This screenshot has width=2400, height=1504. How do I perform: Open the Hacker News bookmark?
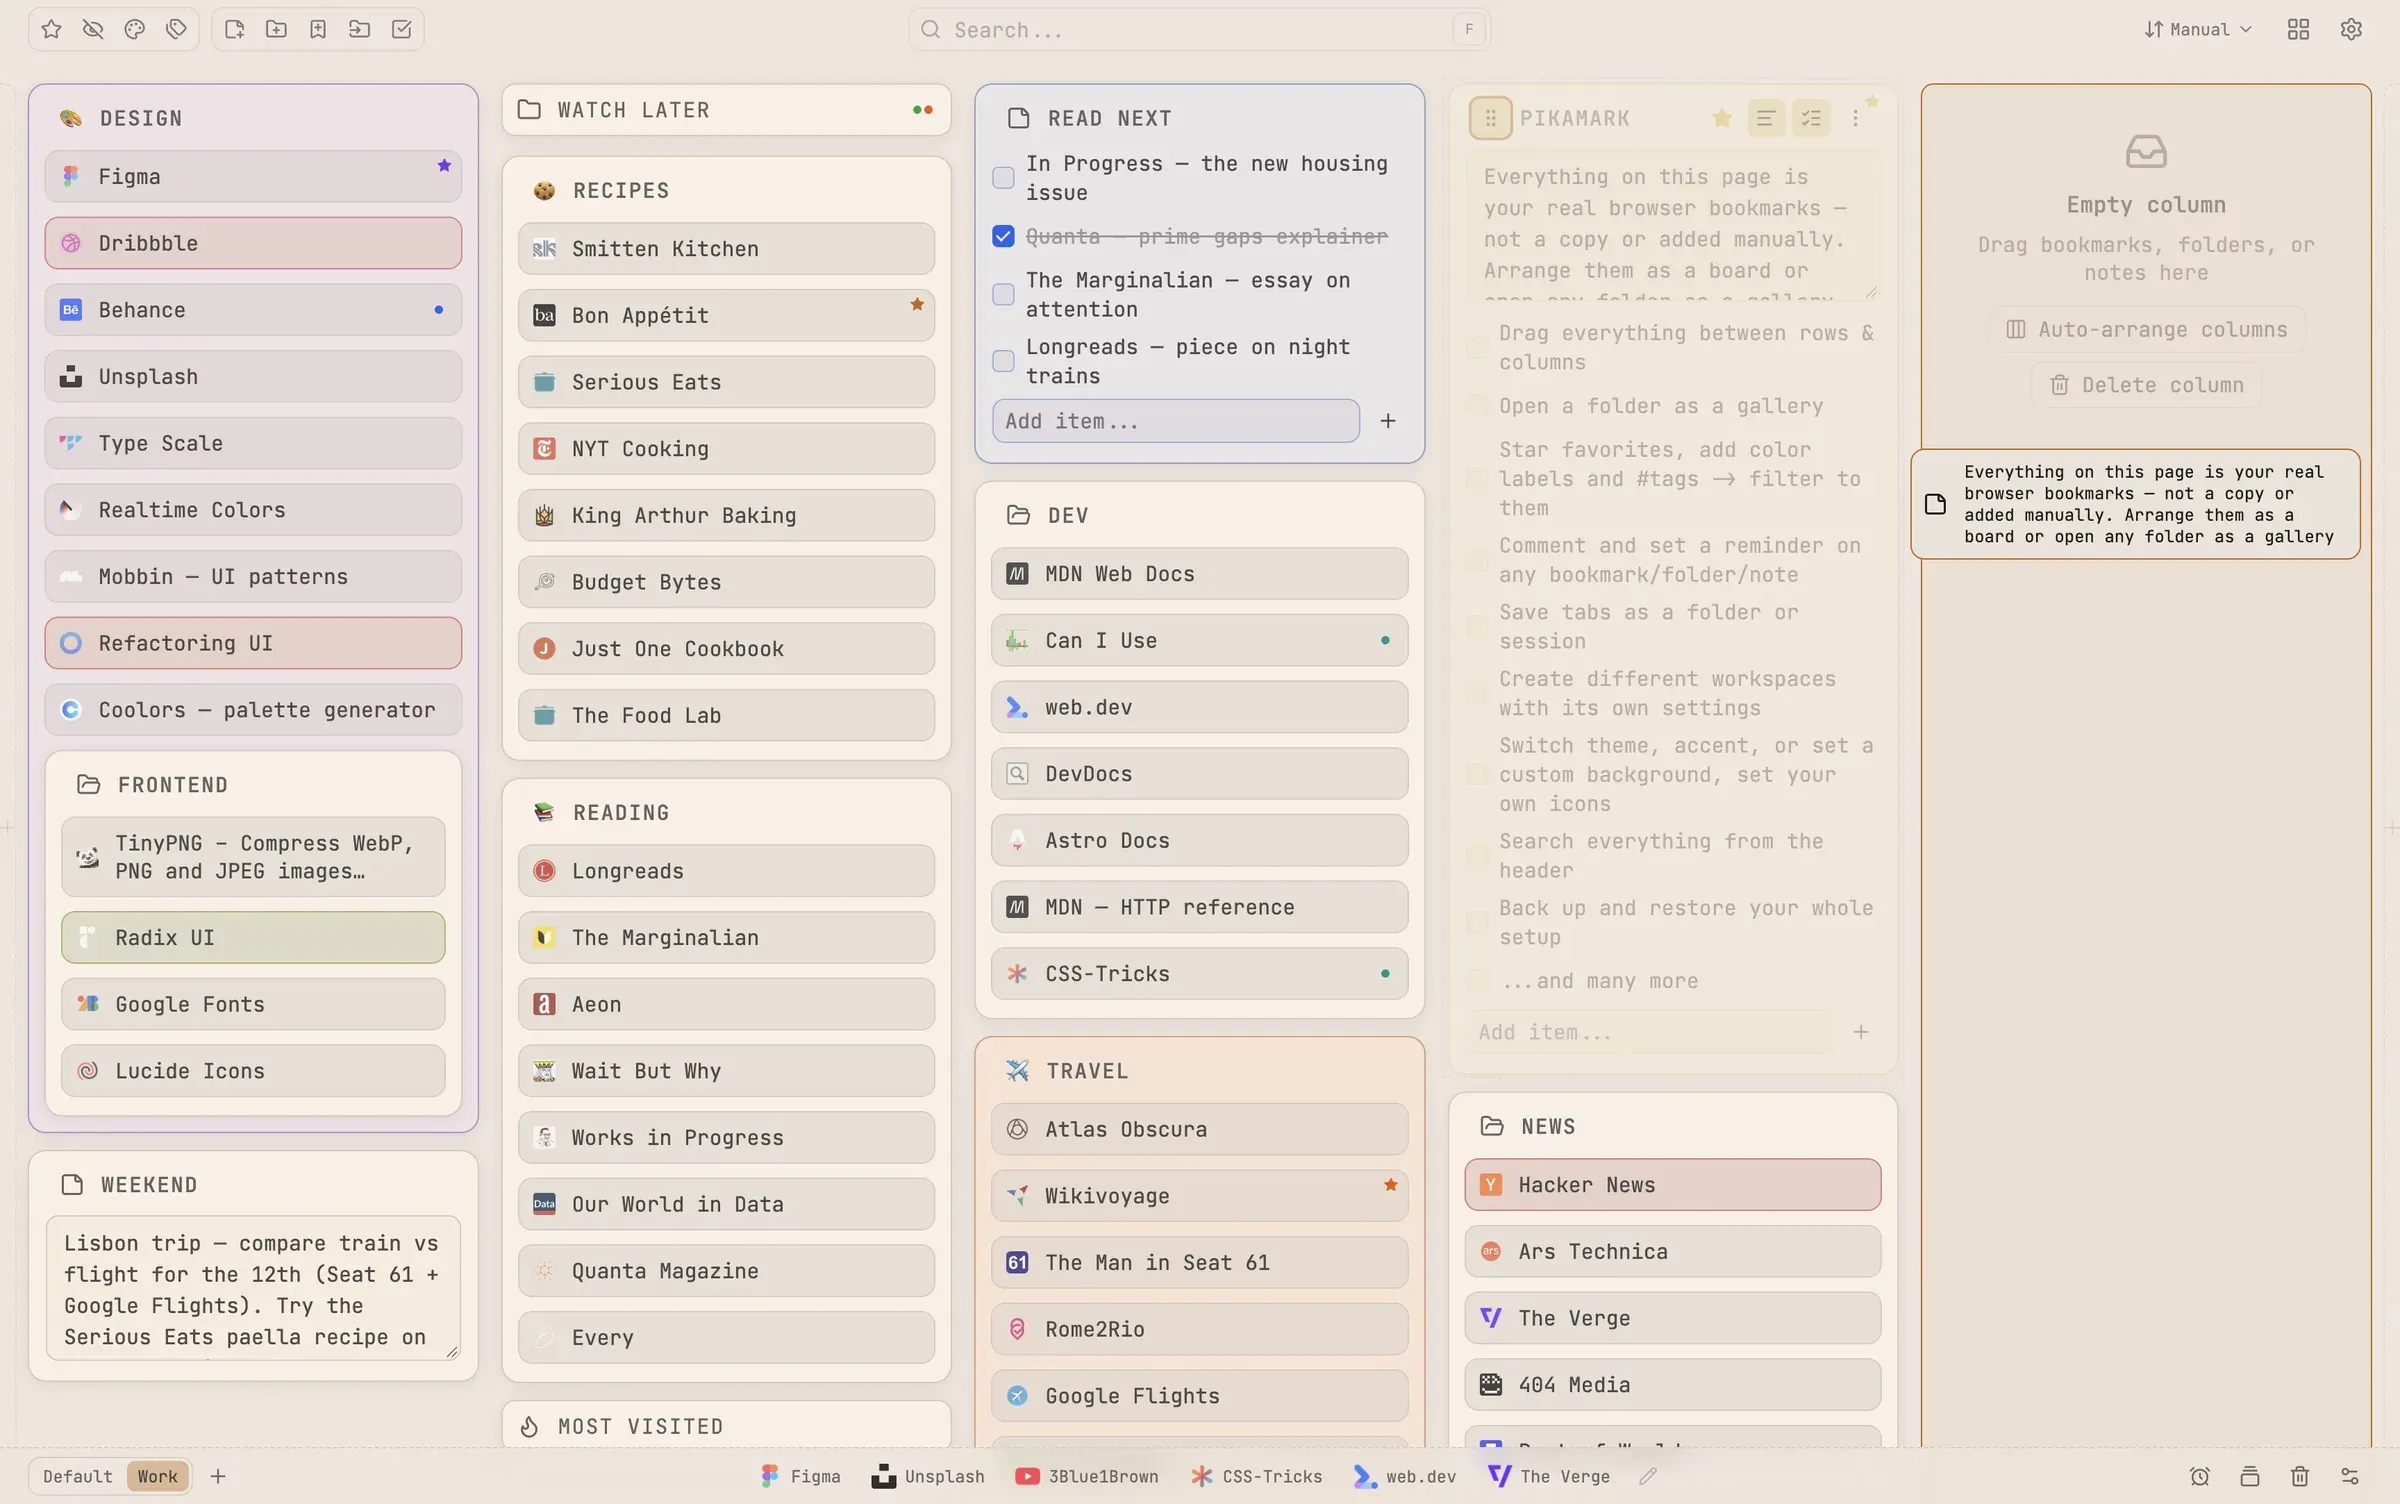1673,1184
